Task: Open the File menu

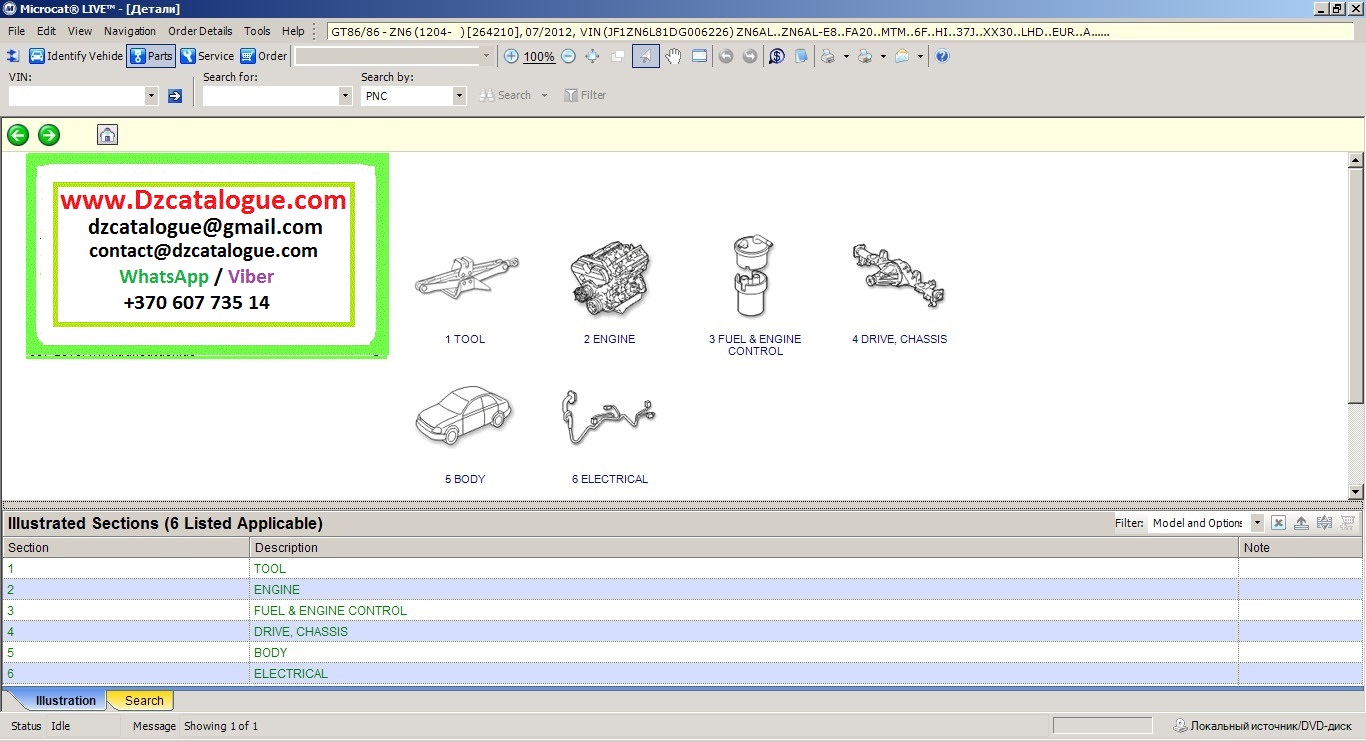Action: click(x=17, y=31)
